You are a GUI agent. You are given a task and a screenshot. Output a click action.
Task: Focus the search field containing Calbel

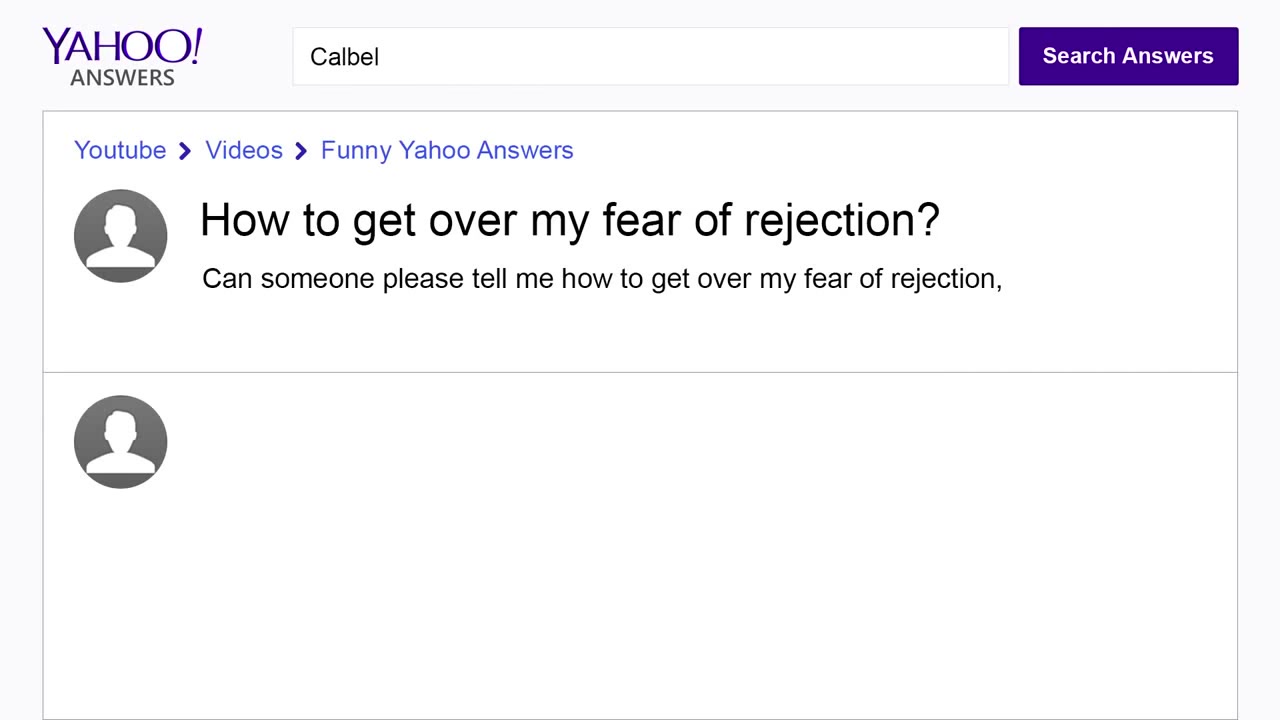650,56
